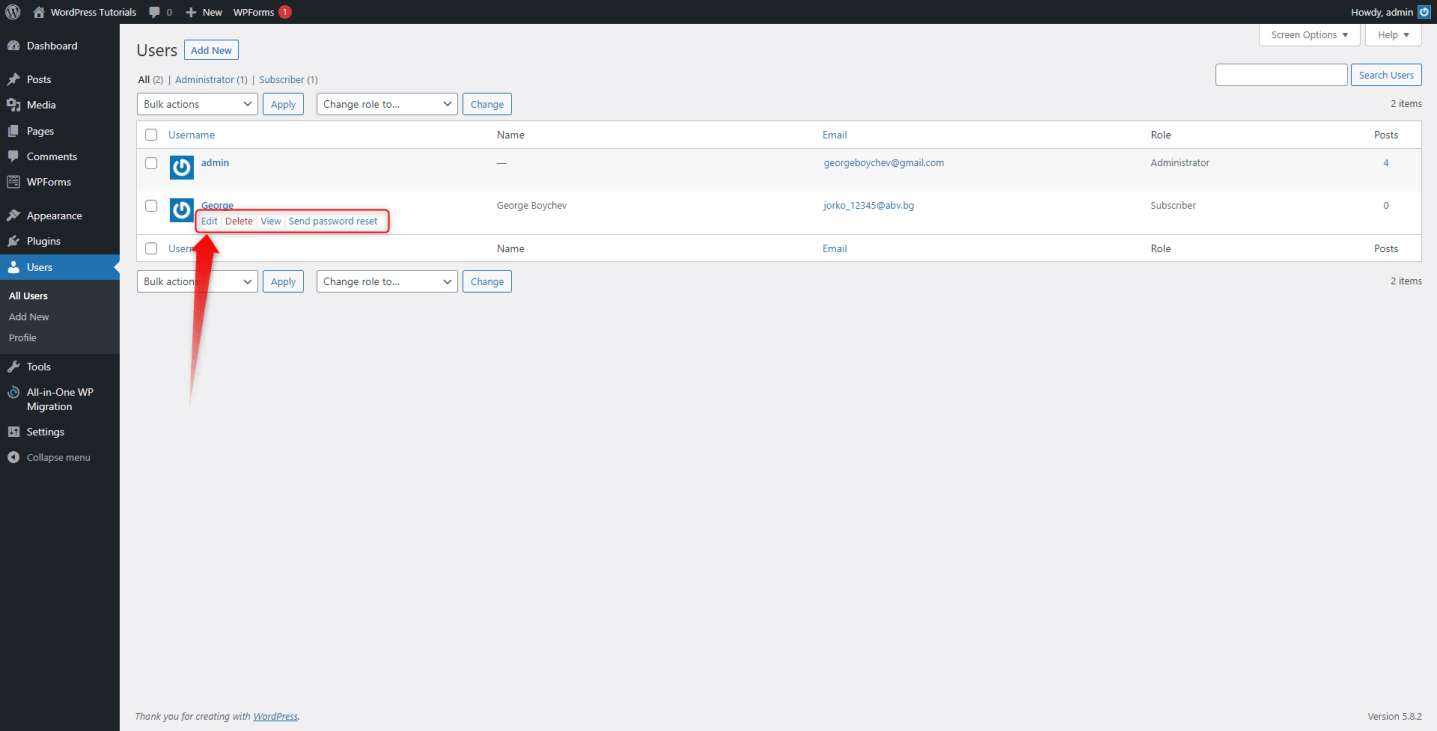This screenshot has height=731, width=1437.
Task: Click the bottom Change button
Action: (487, 282)
